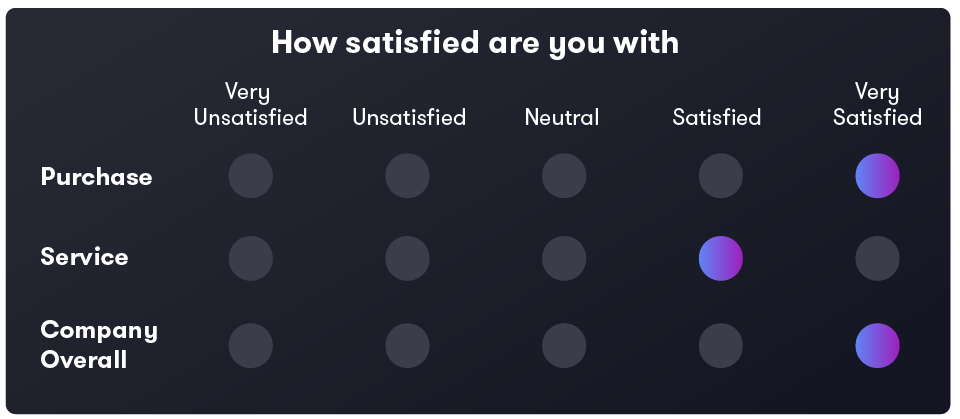This screenshot has height=419, width=960.
Task: Select Very Unsatisfied for Company Overall
Action: pos(250,345)
